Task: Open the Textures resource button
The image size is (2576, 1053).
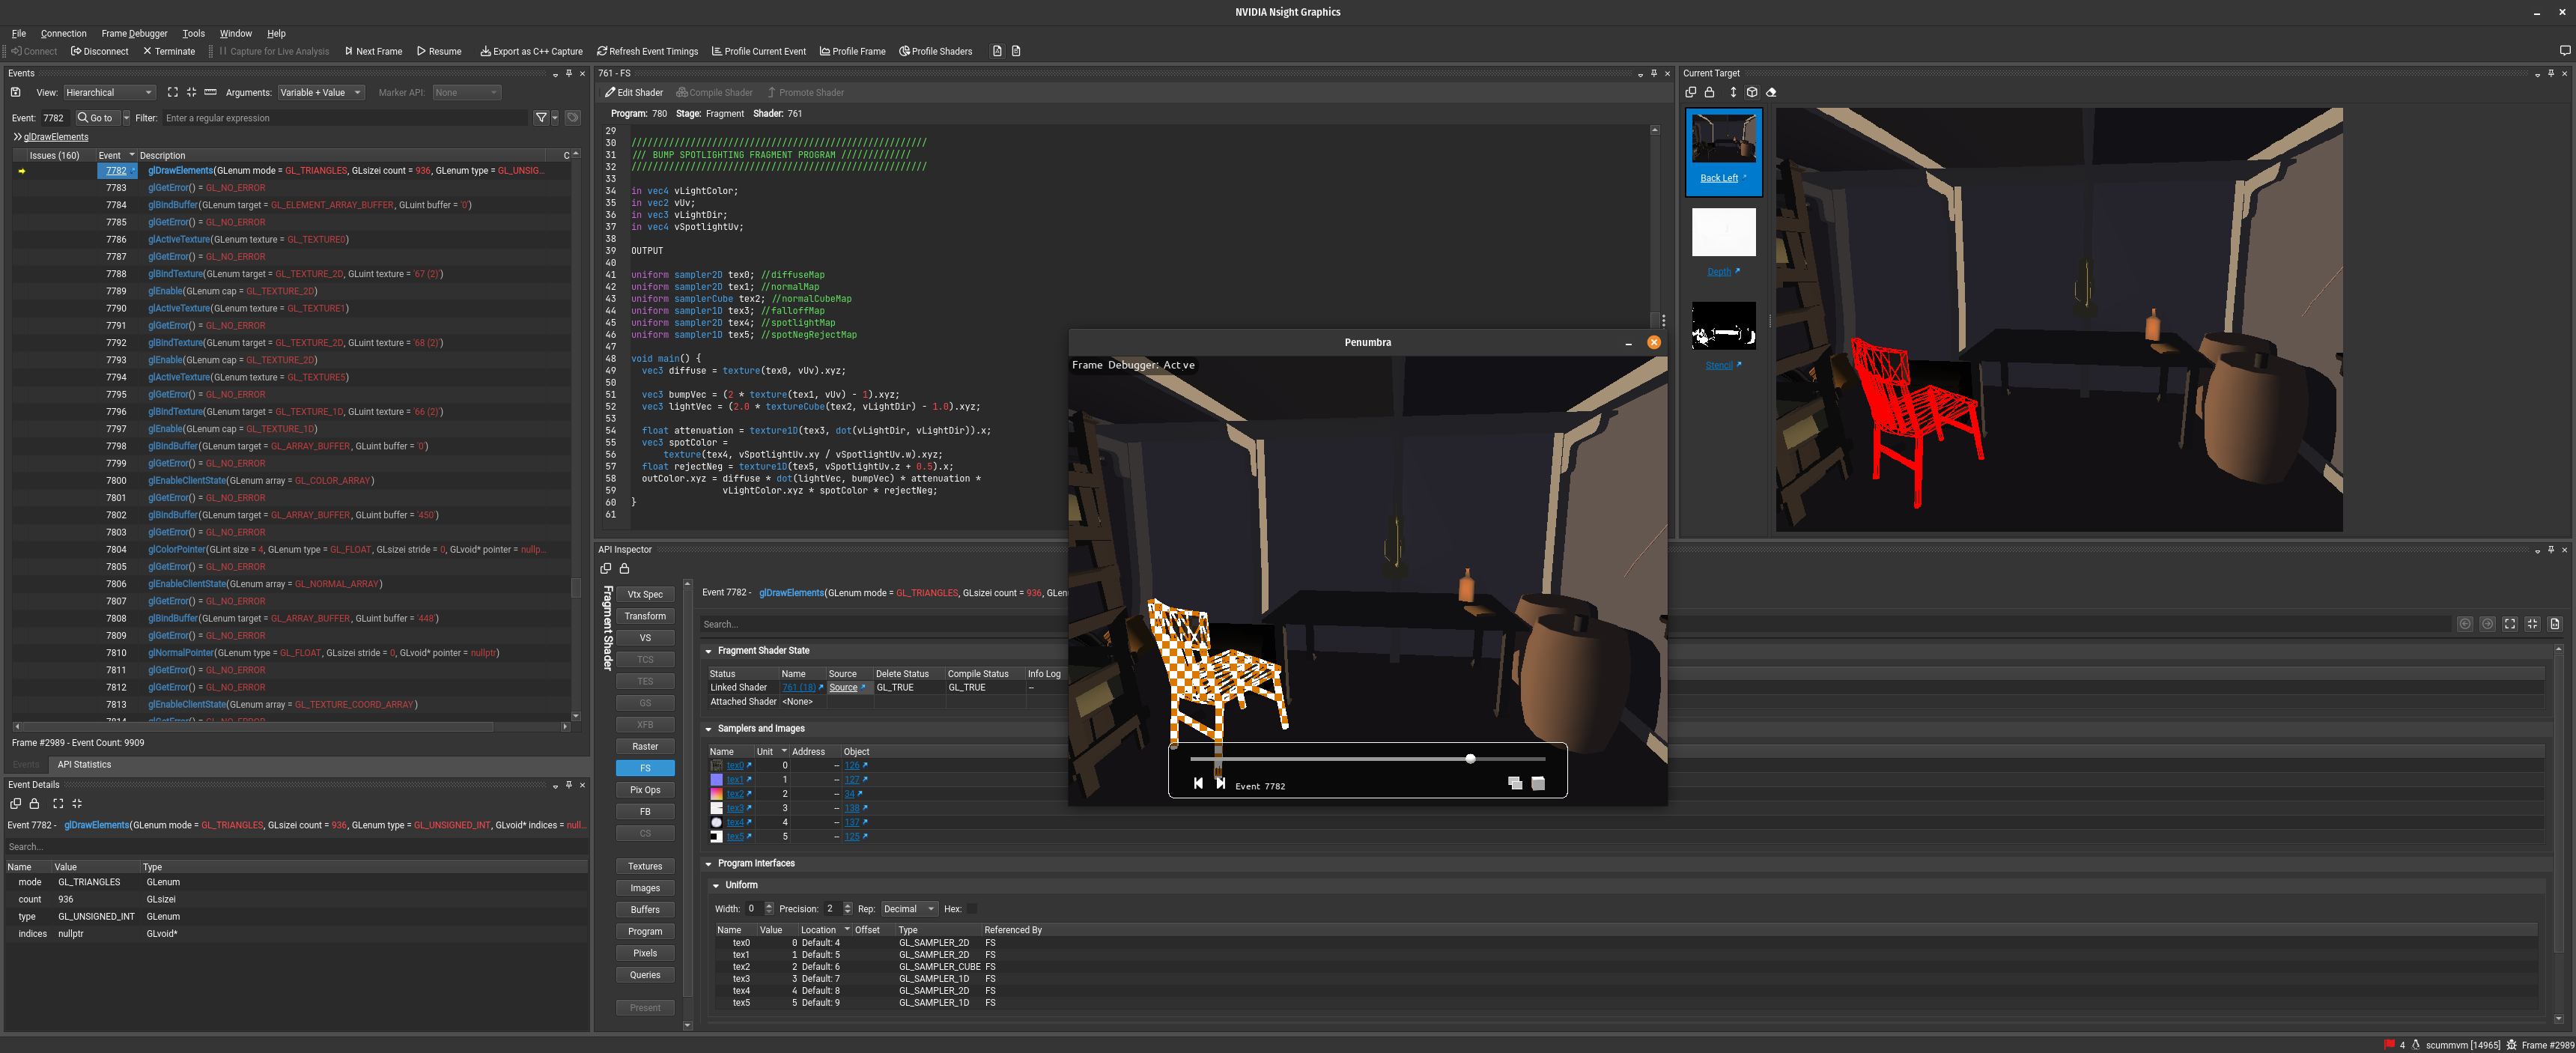Action: [x=645, y=867]
